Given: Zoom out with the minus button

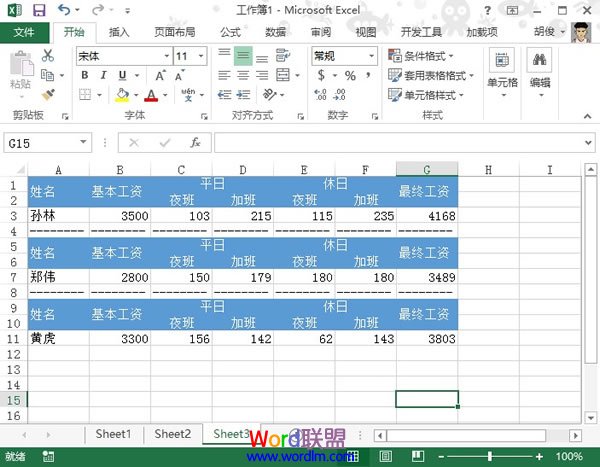Looking at the screenshot, I should (x=441, y=456).
